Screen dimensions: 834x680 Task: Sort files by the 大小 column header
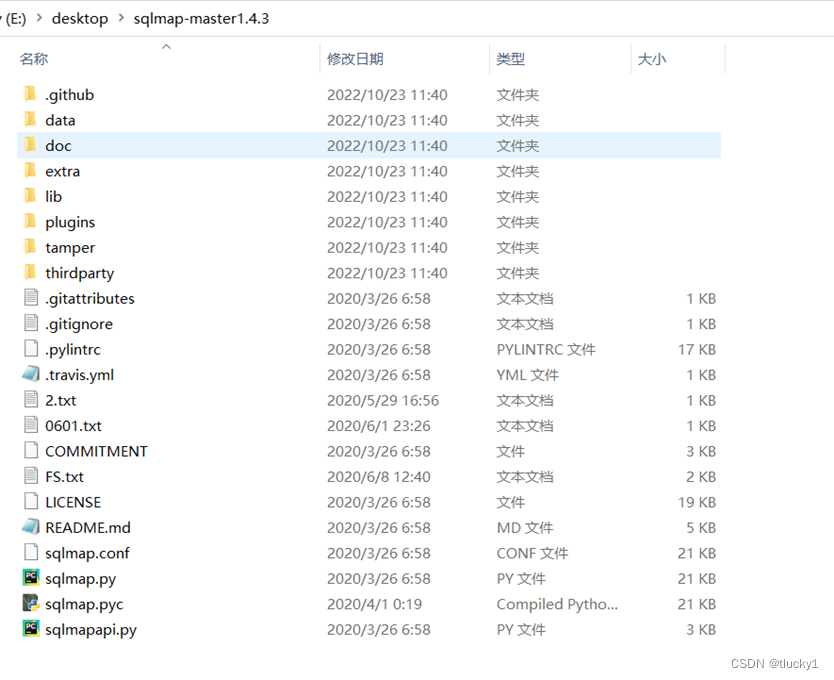pos(652,59)
